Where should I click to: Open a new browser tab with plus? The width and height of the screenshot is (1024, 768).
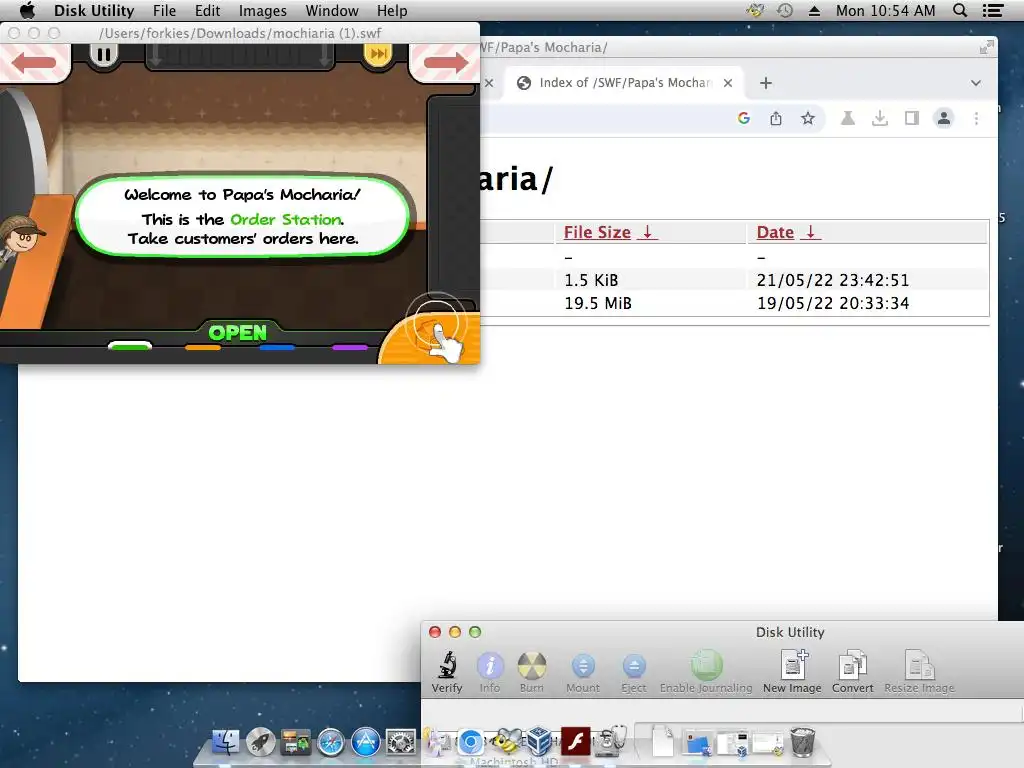pyautogui.click(x=766, y=83)
